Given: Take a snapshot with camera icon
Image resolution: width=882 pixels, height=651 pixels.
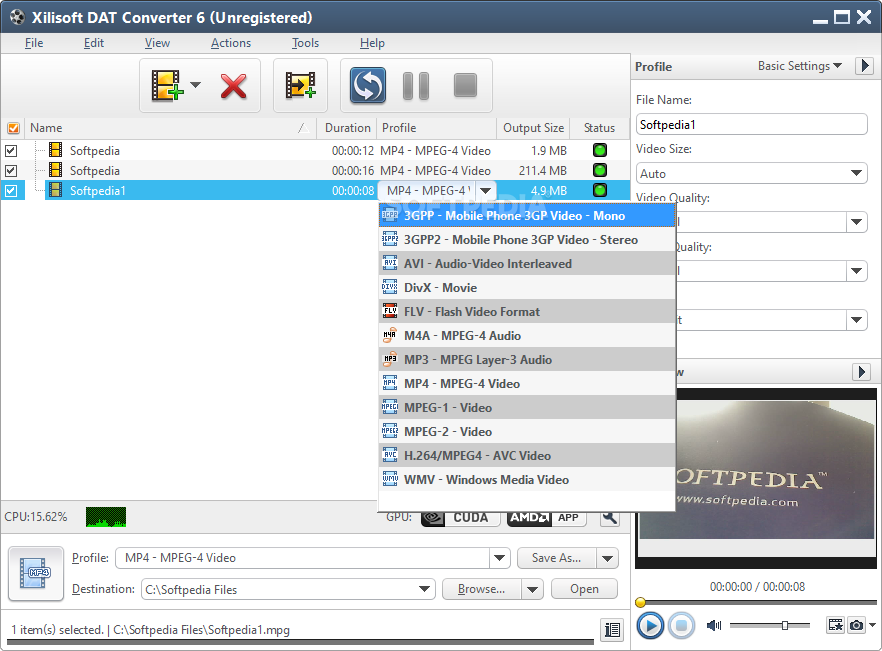Looking at the screenshot, I should click(856, 625).
